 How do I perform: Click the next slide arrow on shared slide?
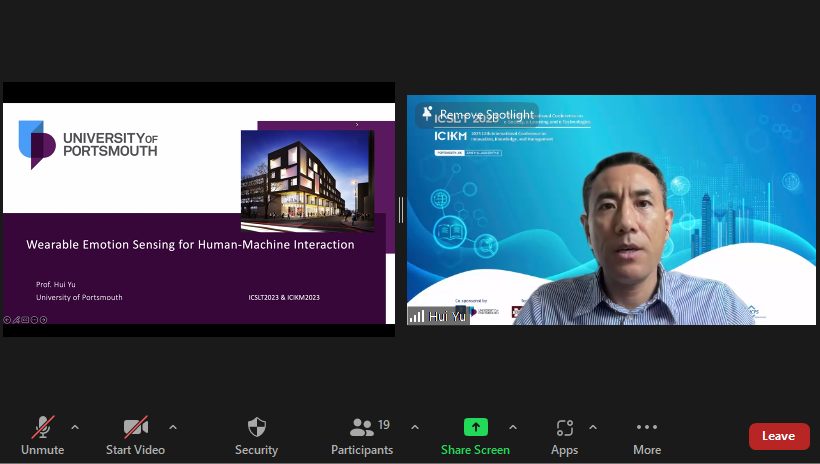point(43,320)
